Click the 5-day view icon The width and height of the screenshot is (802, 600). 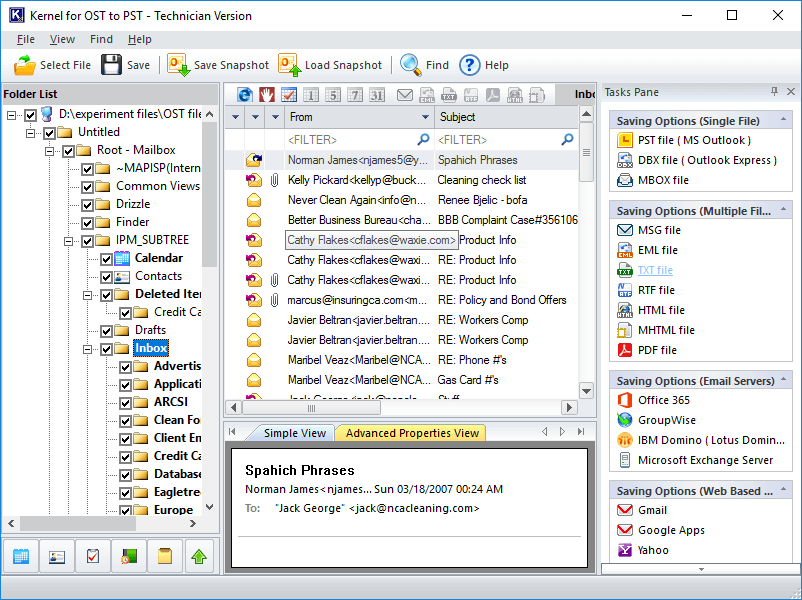click(x=333, y=95)
